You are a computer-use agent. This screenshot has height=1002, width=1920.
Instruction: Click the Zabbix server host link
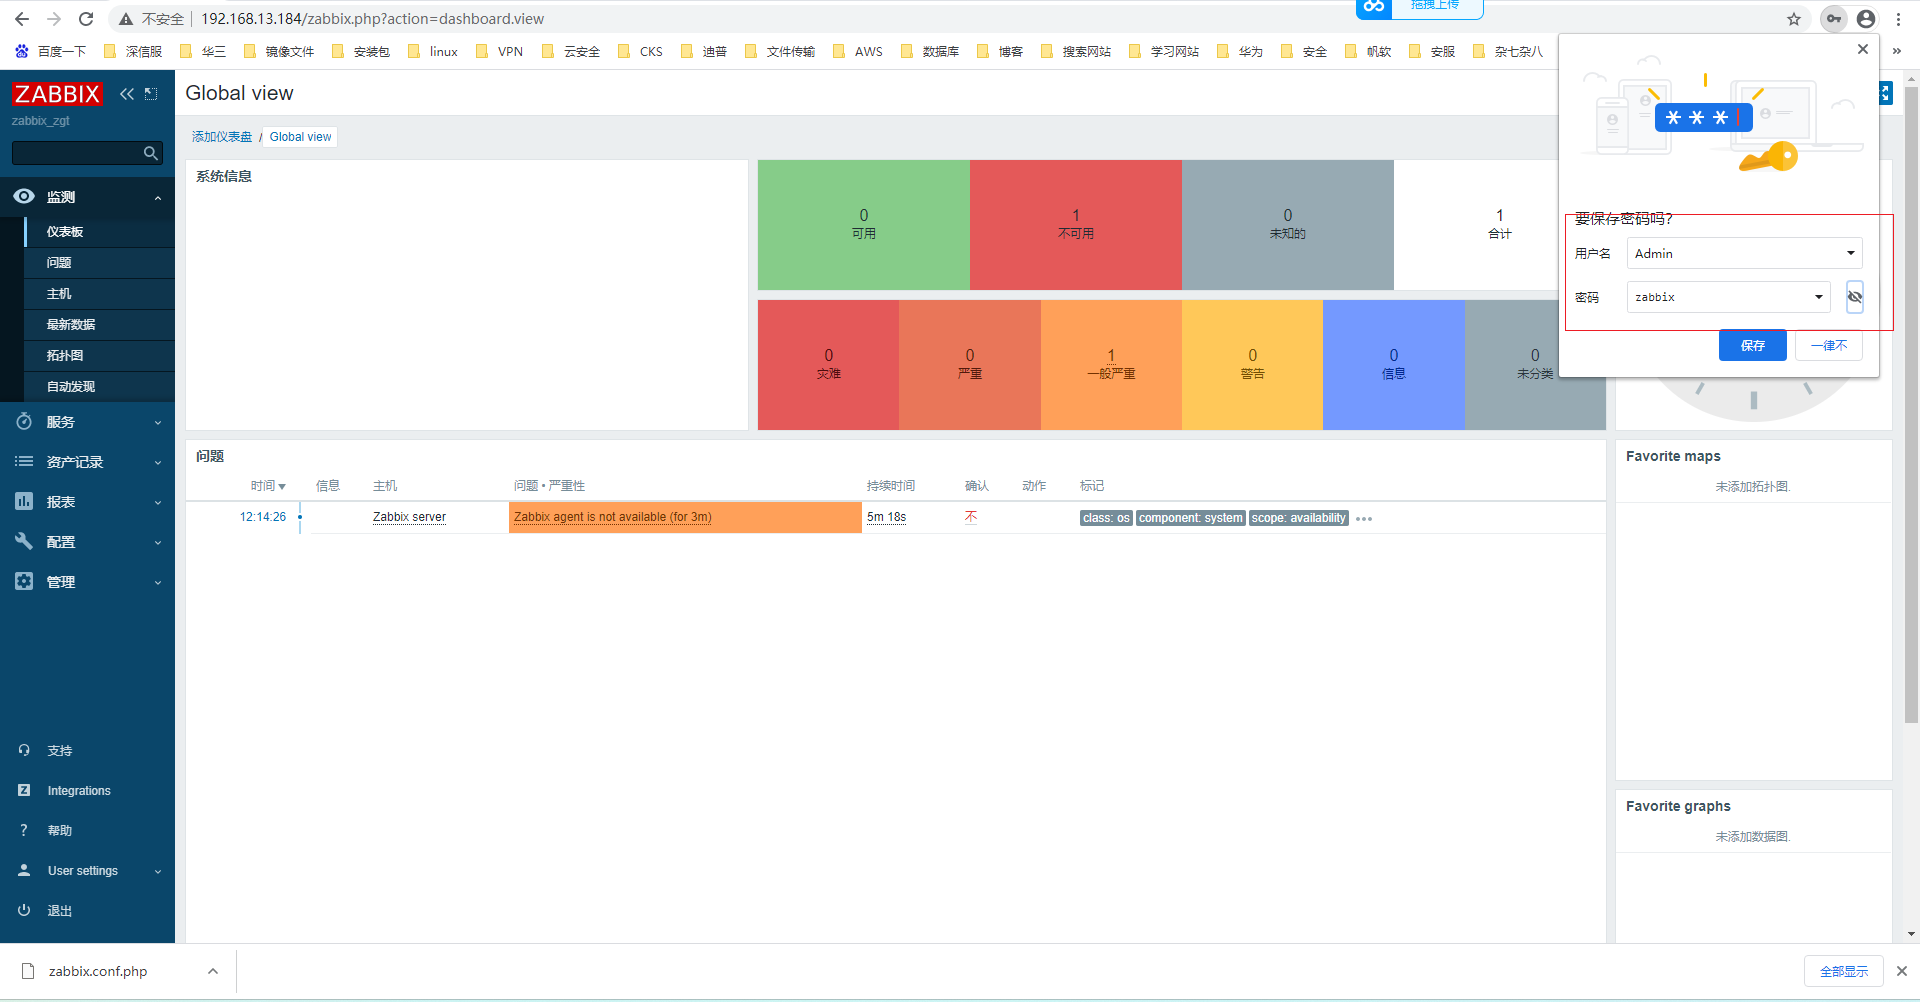tap(409, 517)
